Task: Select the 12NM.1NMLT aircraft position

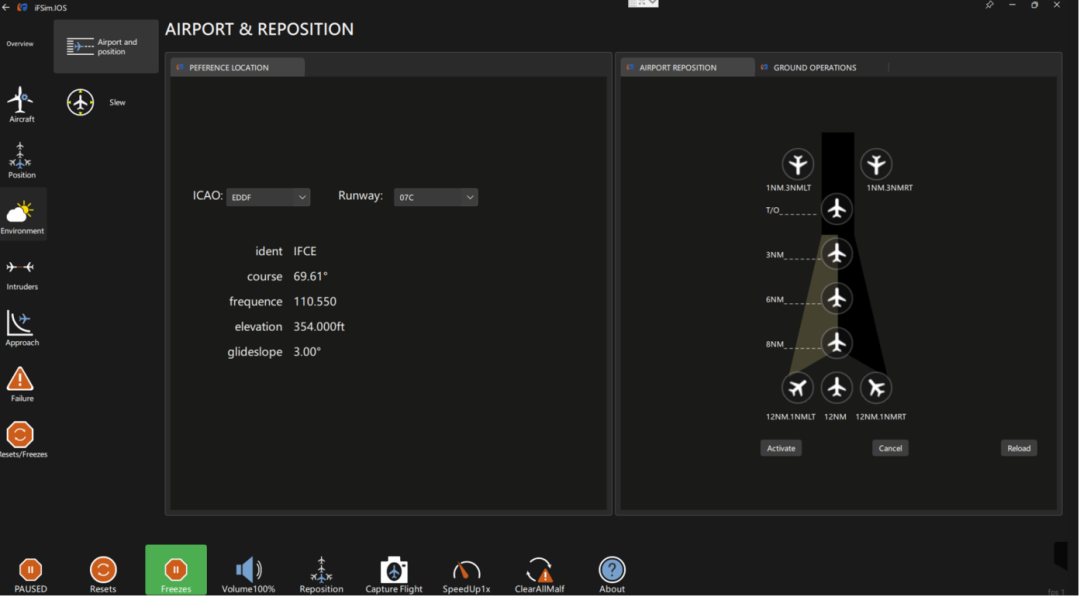Action: [x=797, y=387]
